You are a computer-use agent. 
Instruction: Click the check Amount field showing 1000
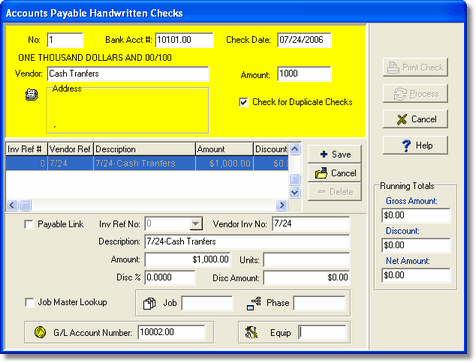tap(304, 74)
